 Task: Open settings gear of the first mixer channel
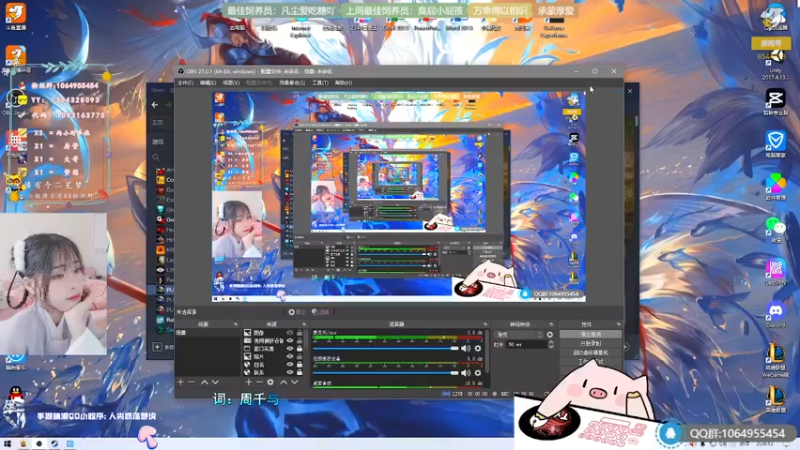tap(478, 348)
